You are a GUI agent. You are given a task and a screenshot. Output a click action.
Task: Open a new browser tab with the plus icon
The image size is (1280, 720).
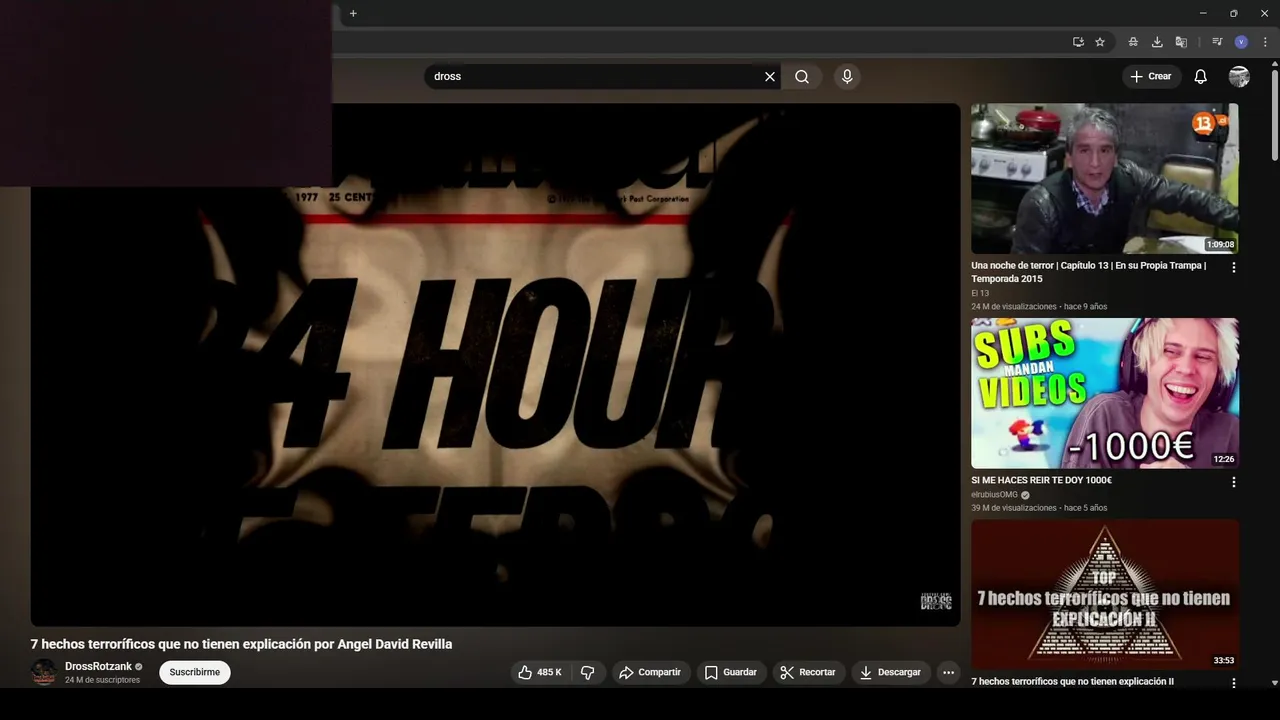coord(353,13)
